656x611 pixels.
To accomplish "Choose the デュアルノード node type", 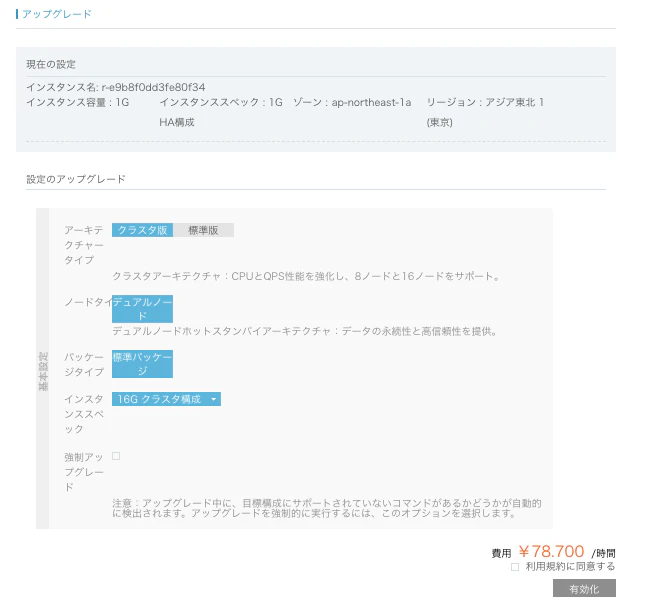I will 142,309.
